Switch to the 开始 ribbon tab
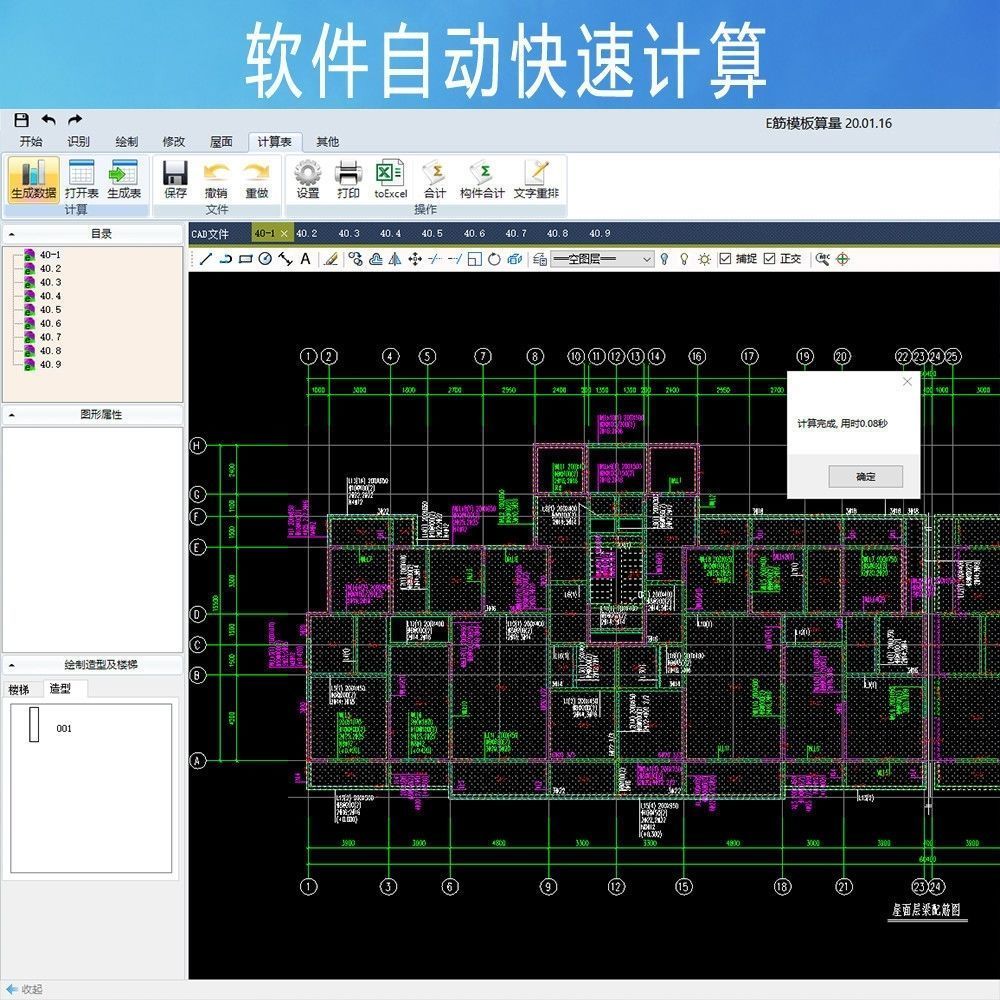The width and height of the screenshot is (1000, 1000). coord(31,142)
